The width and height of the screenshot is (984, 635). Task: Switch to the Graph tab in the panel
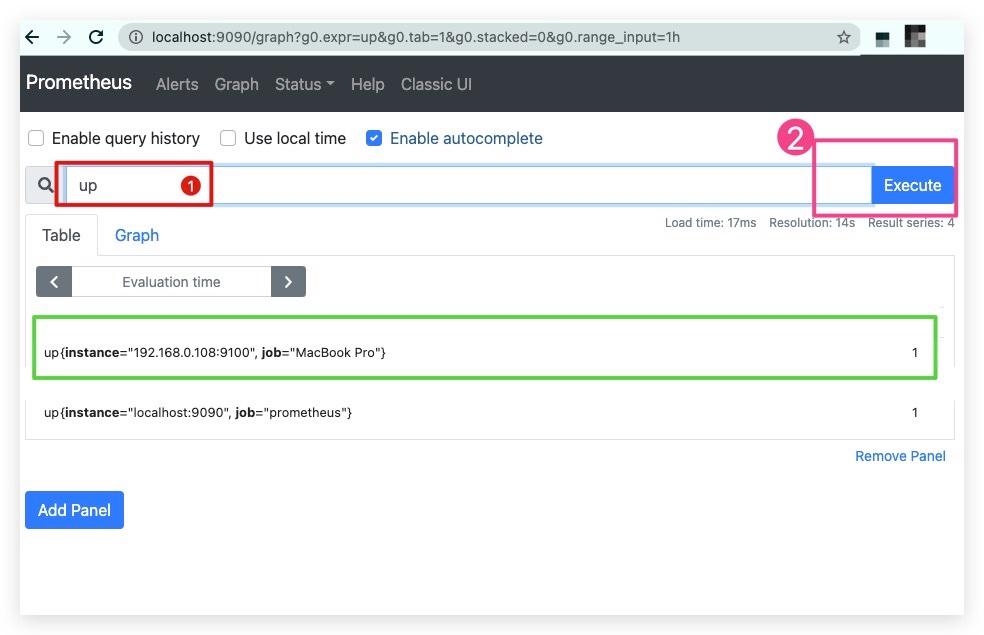137,235
